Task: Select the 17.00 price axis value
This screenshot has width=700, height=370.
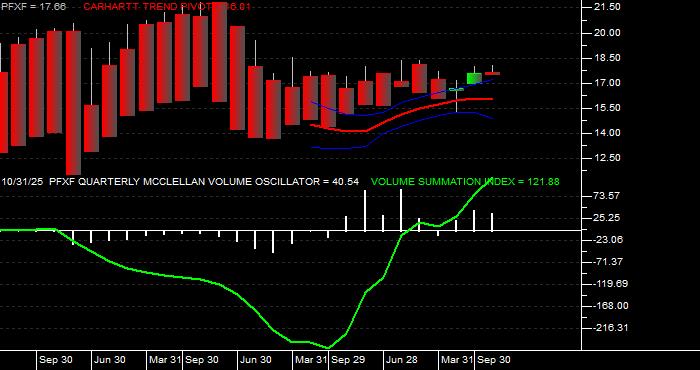Action: coord(607,83)
